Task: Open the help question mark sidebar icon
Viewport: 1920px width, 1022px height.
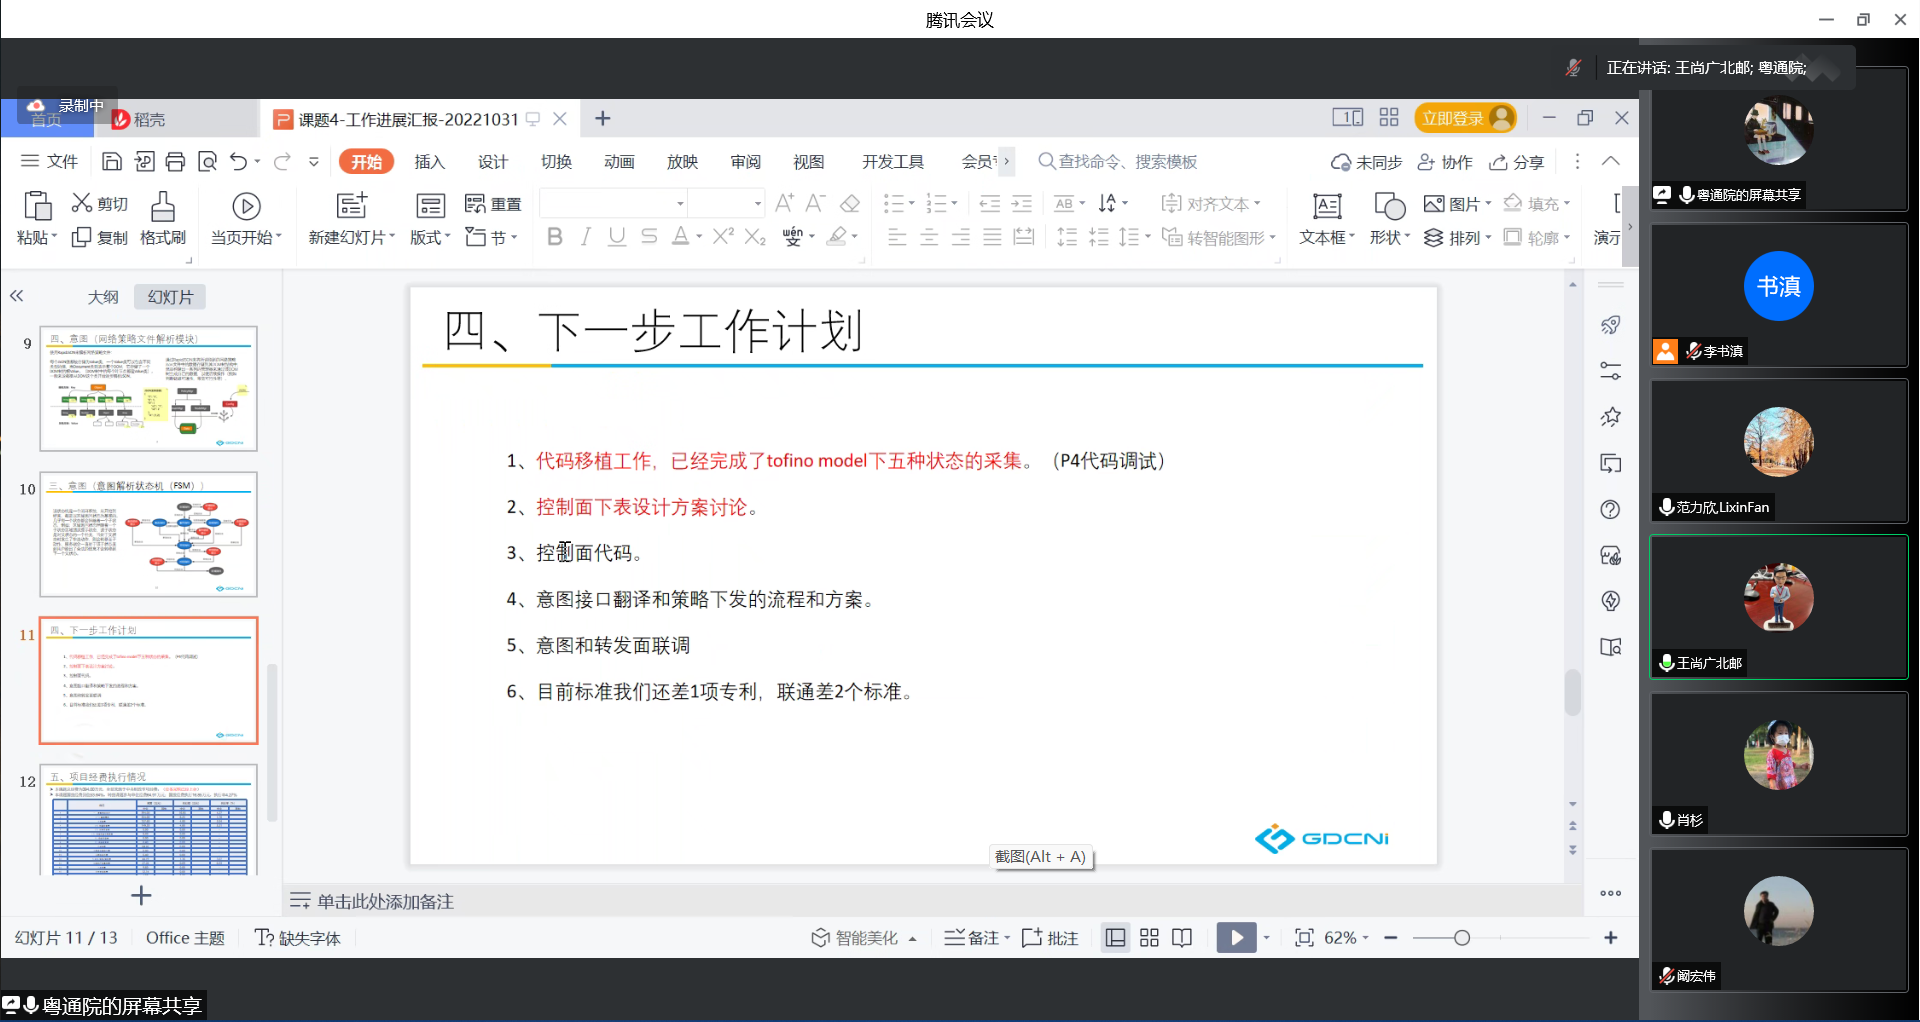Action: 1610,509
